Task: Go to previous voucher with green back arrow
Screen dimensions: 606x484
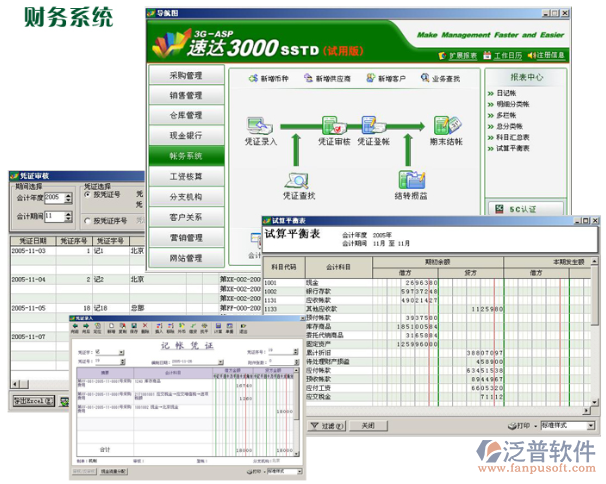Action: click(75, 328)
